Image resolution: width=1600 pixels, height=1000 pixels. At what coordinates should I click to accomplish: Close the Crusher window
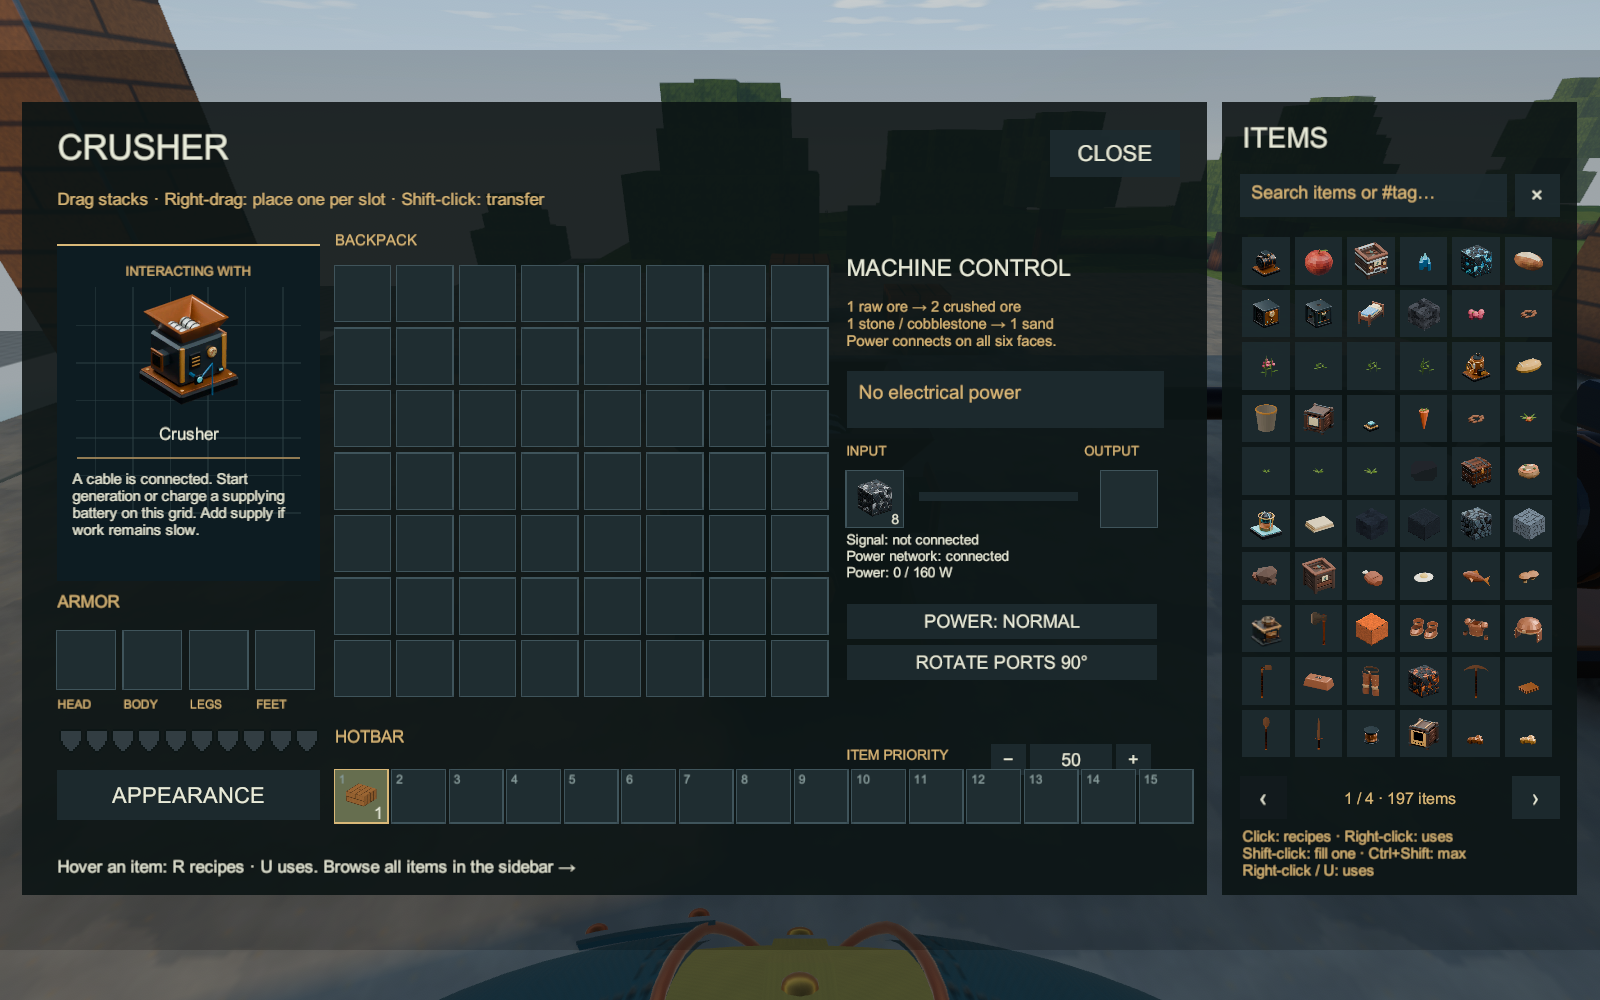(1114, 153)
